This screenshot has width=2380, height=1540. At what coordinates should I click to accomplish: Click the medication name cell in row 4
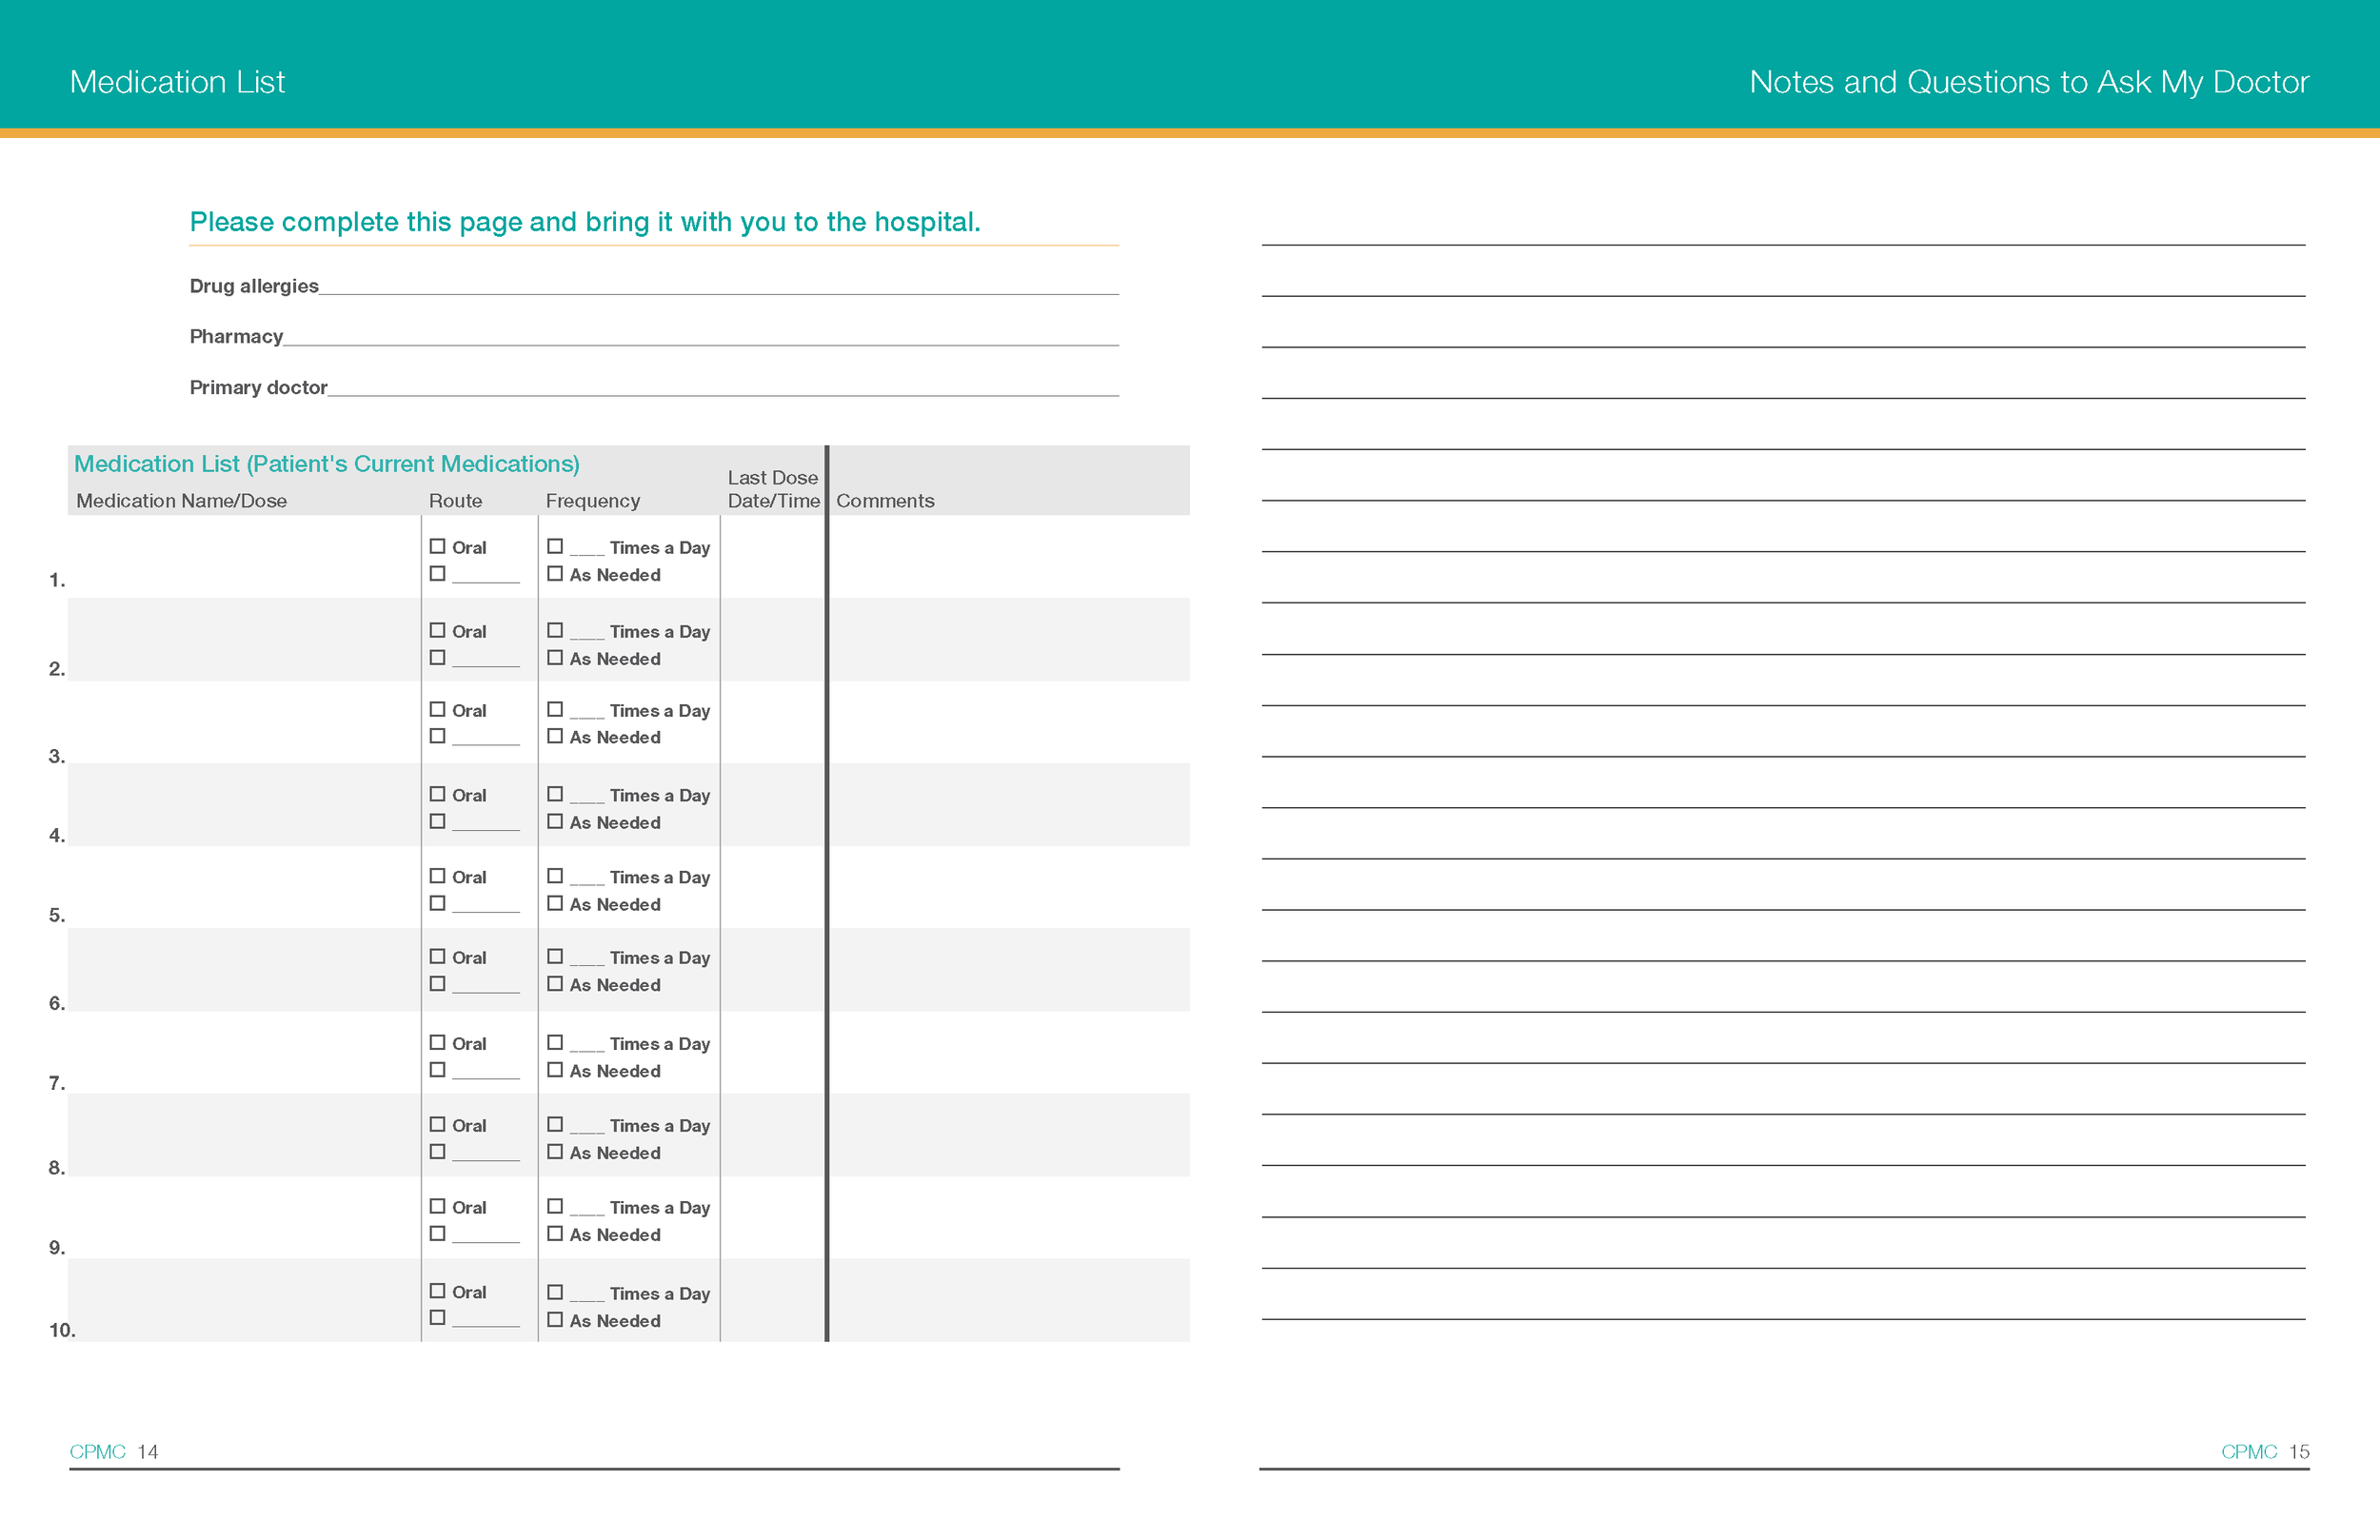pos(245,805)
